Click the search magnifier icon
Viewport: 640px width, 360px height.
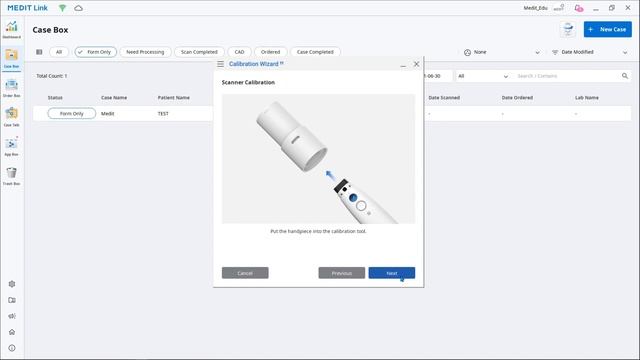(624, 76)
